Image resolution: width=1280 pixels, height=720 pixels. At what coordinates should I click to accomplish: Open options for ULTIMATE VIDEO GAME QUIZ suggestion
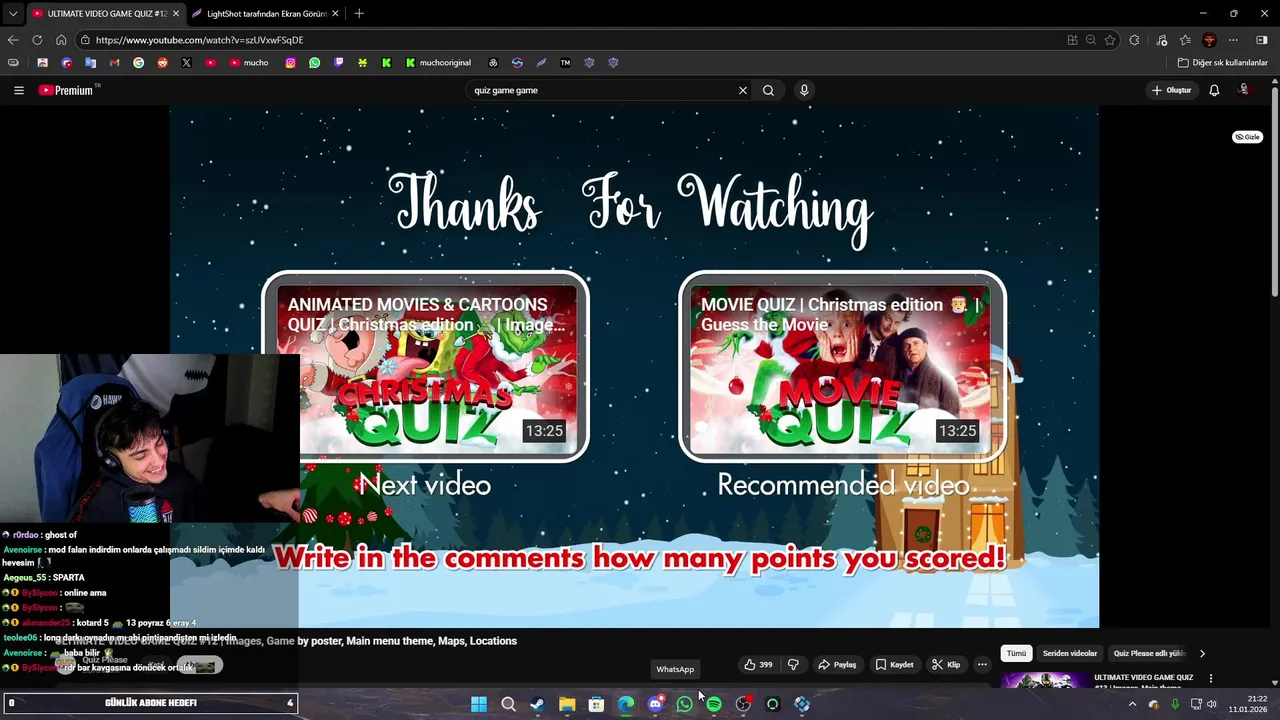pyautogui.click(x=1211, y=678)
